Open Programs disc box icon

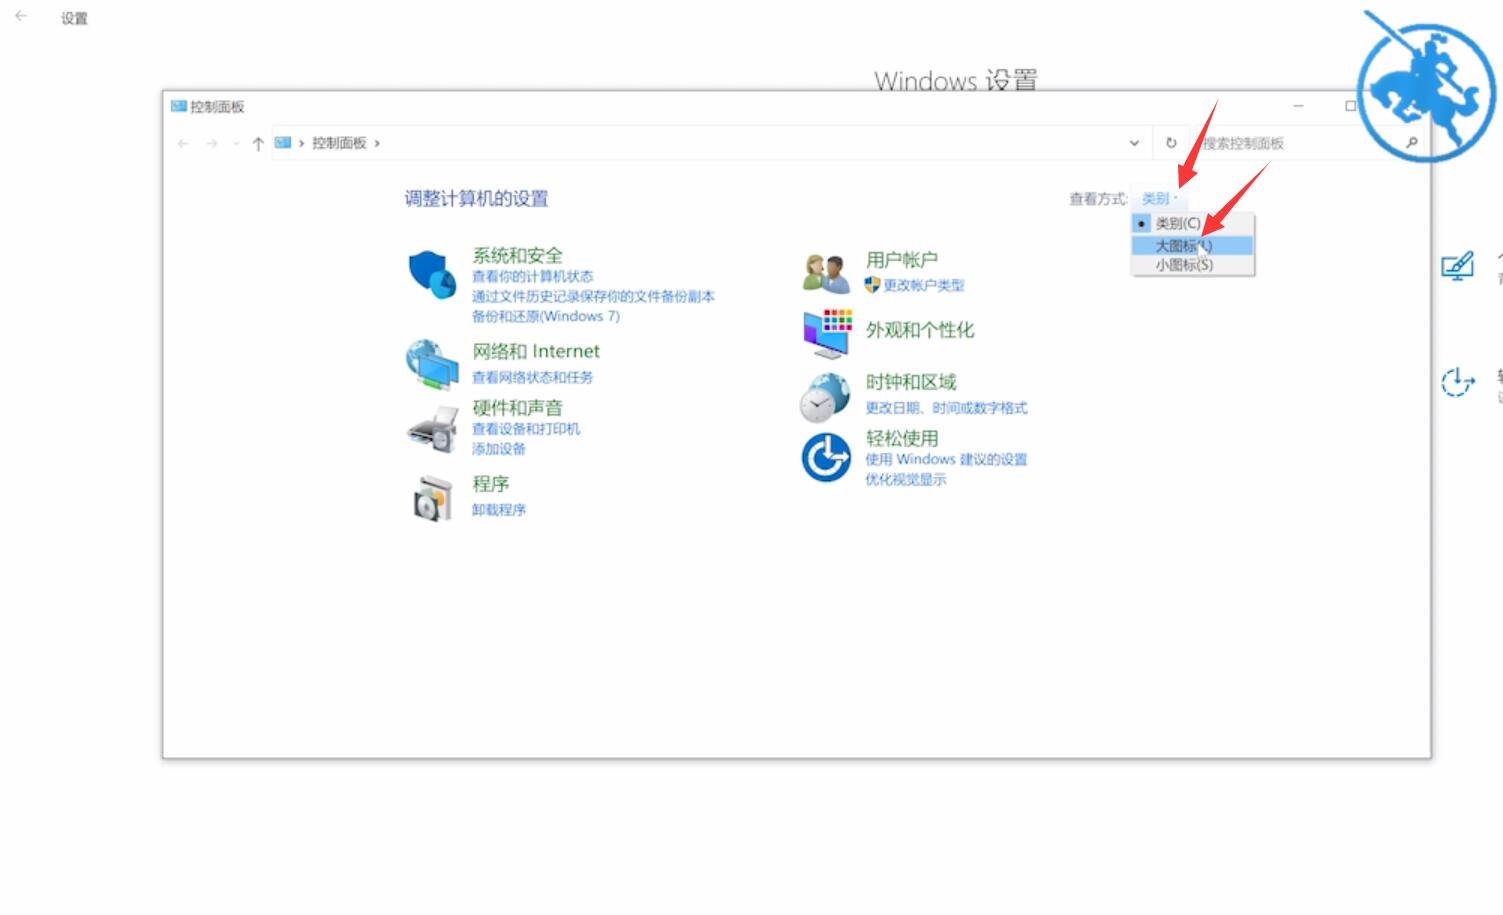pyautogui.click(x=433, y=497)
